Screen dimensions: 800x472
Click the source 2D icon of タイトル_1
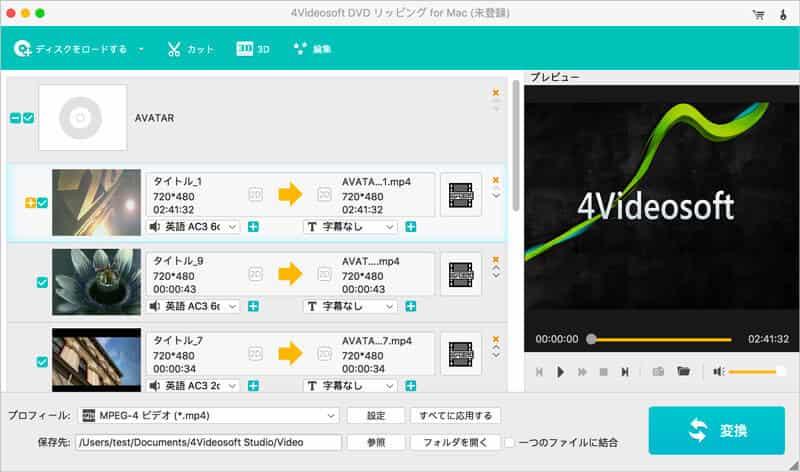(x=256, y=194)
